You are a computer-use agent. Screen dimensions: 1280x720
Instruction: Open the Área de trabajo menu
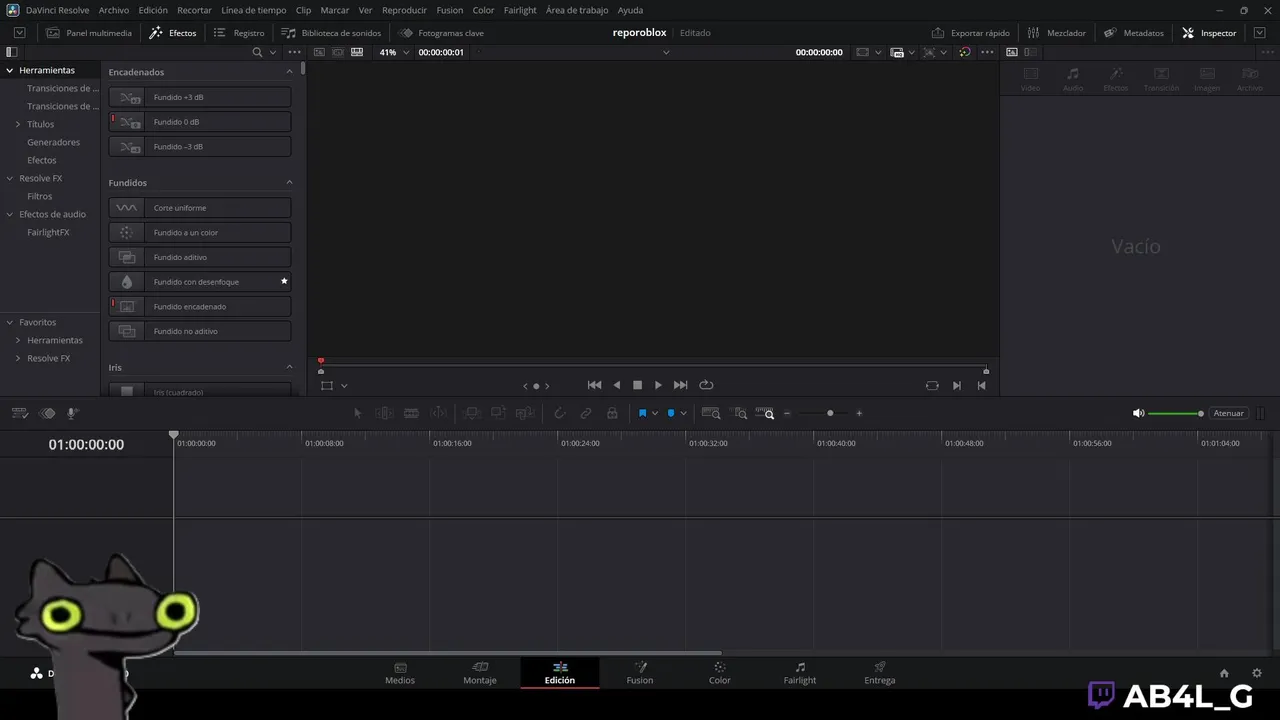pyautogui.click(x=577, y=10)
